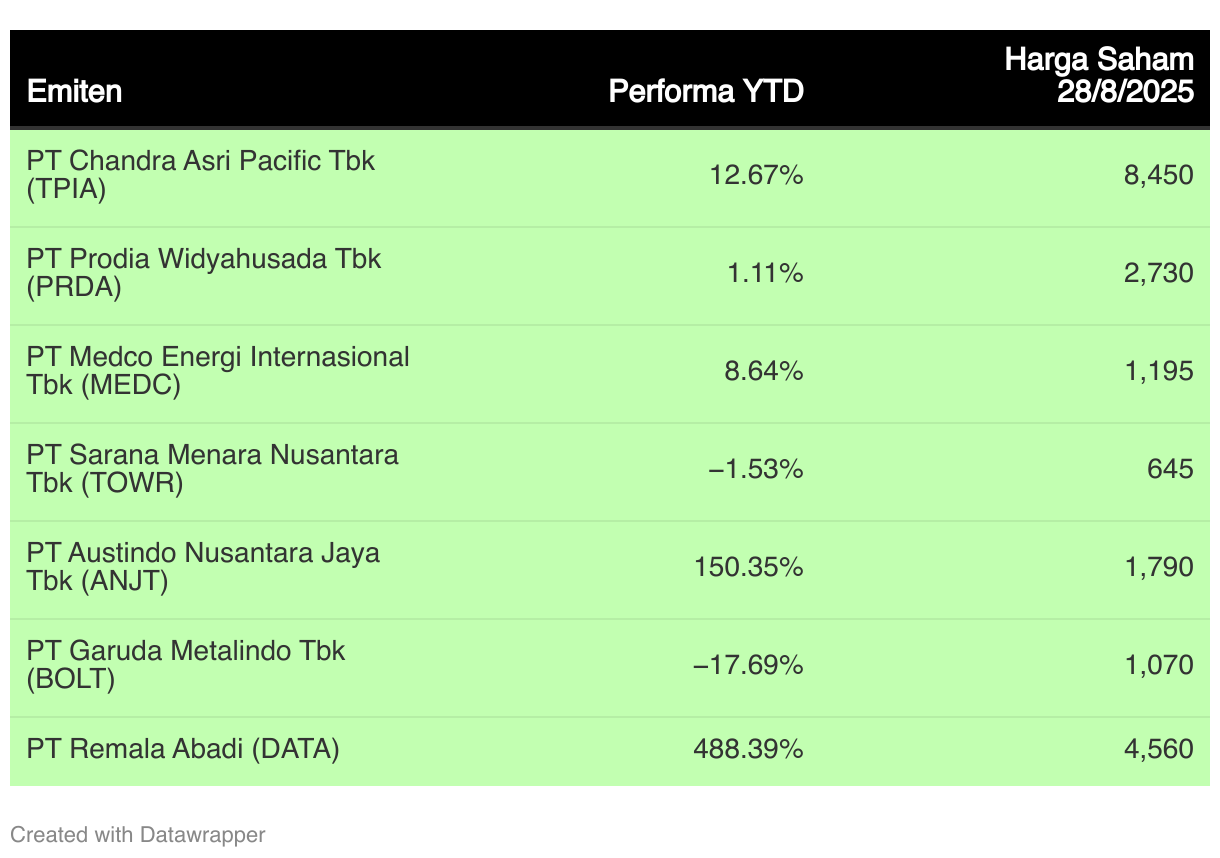Viewport: 1220px width, 858px height.
Task: Click the Emiten column header
Action: 75,92
